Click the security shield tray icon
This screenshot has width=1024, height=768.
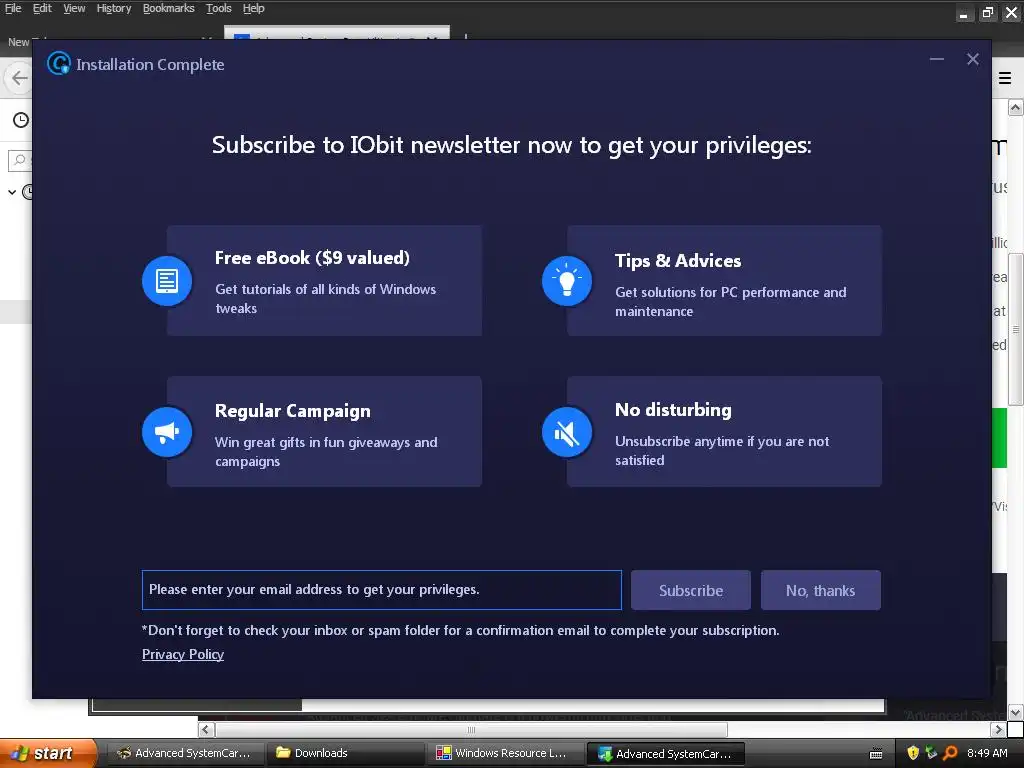(913, 753)
